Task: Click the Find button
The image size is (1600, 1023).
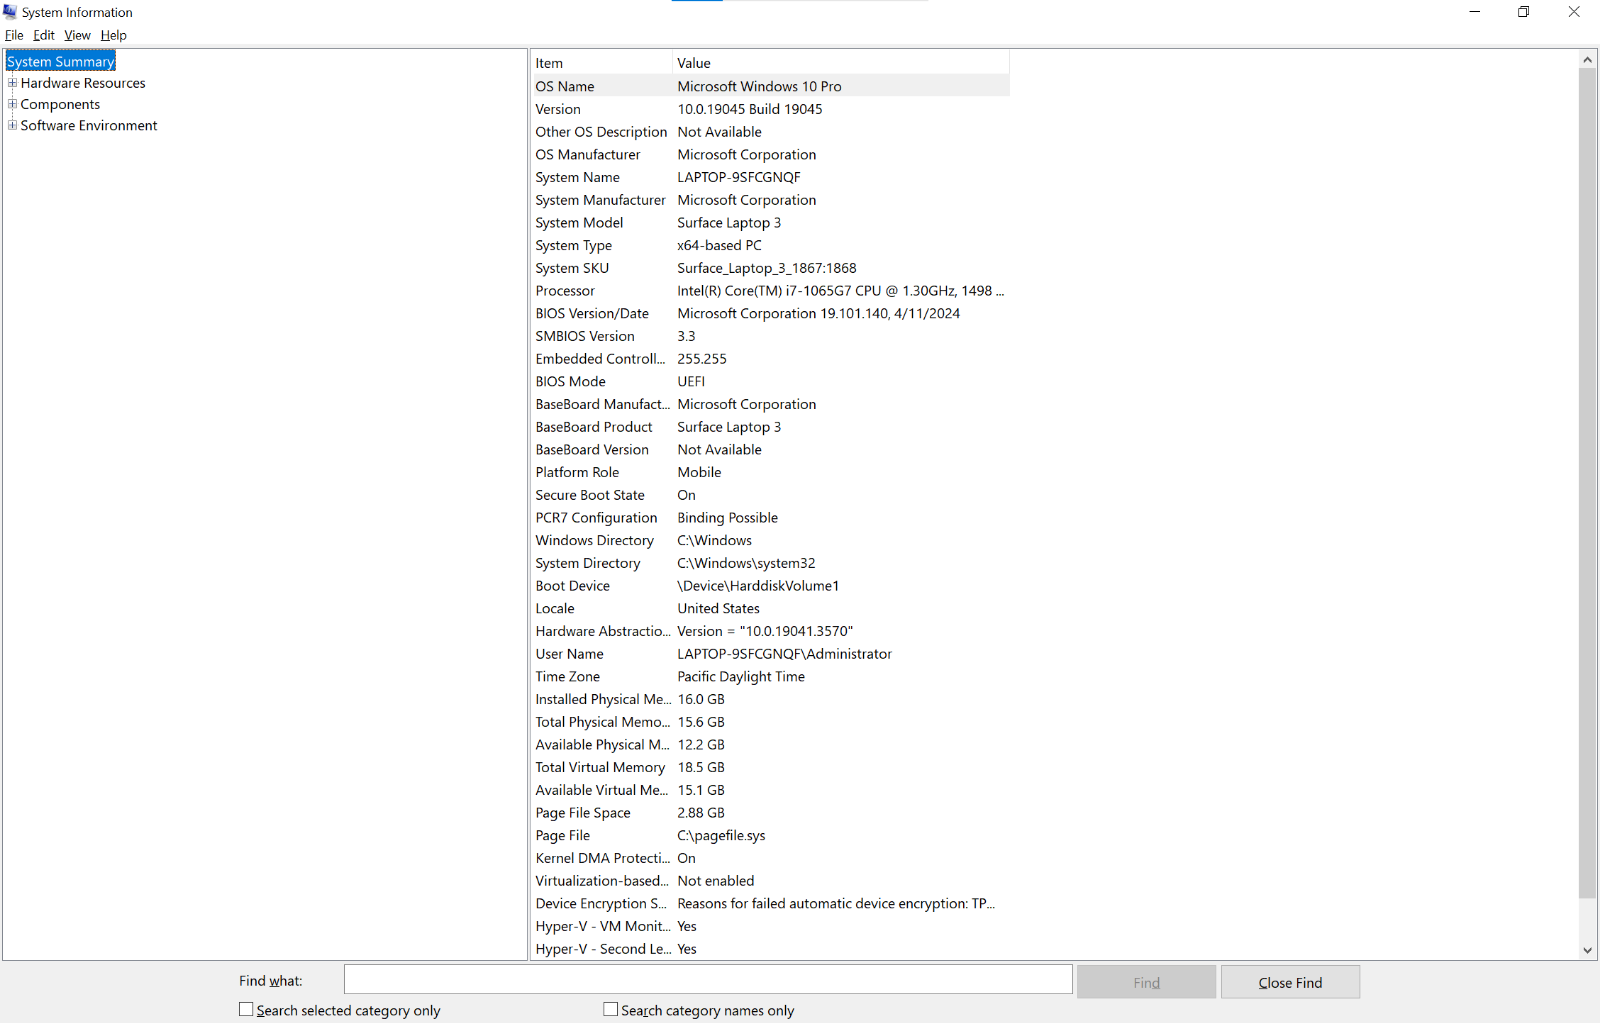Action: coord(1146,982)
